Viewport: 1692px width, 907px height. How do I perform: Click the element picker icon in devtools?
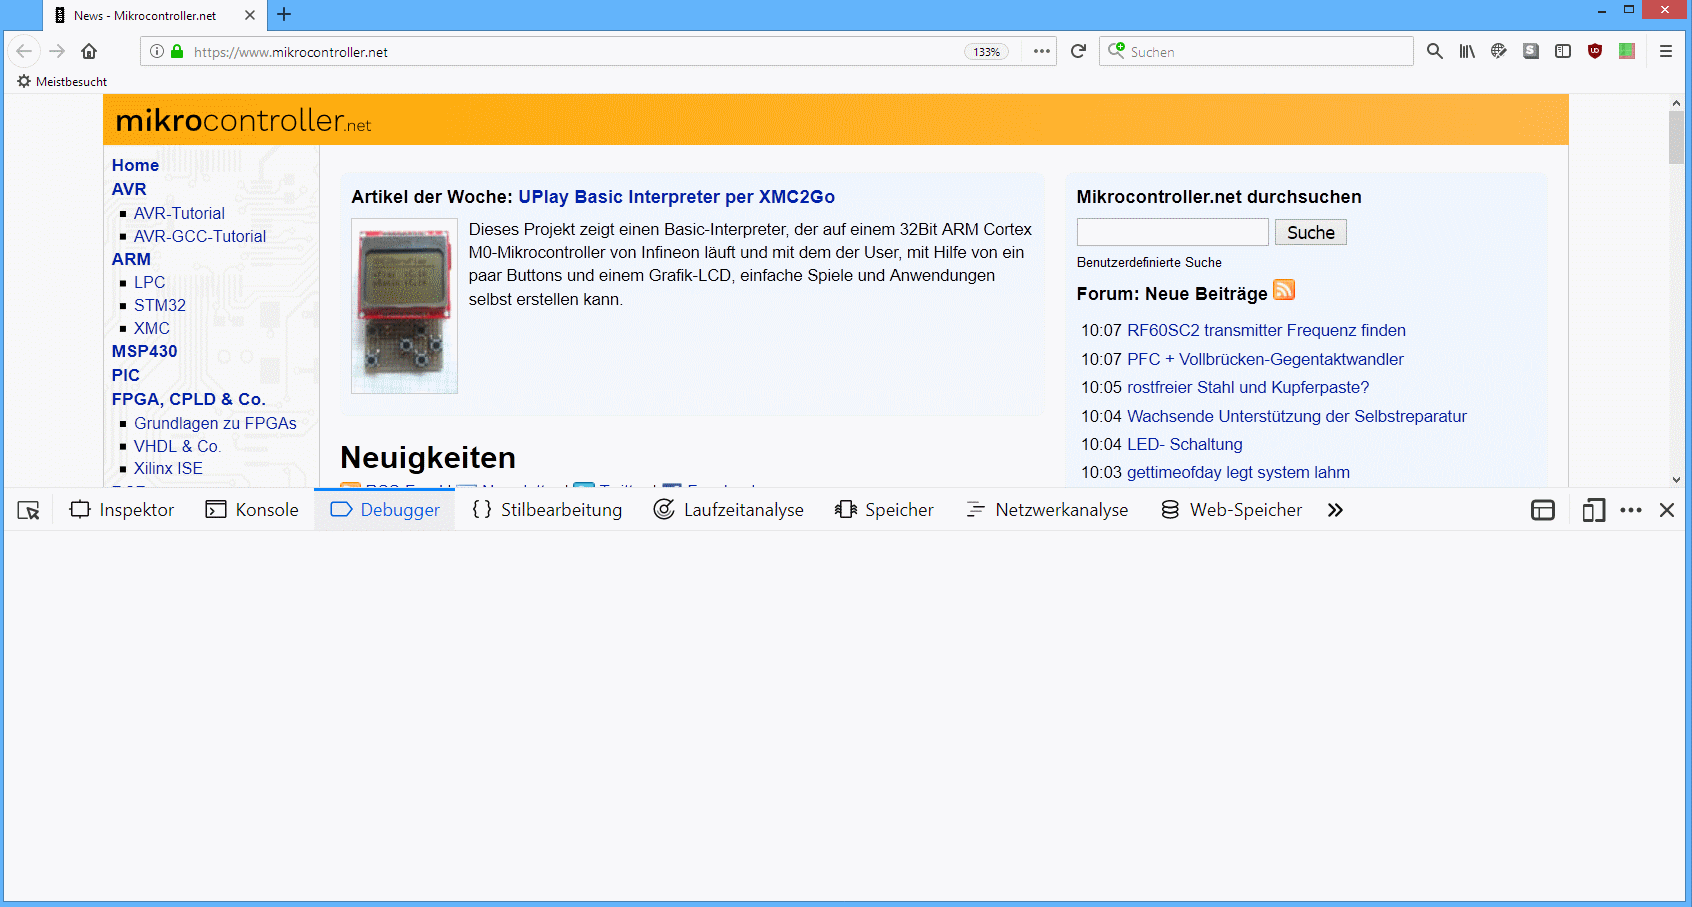pos(28,510)
